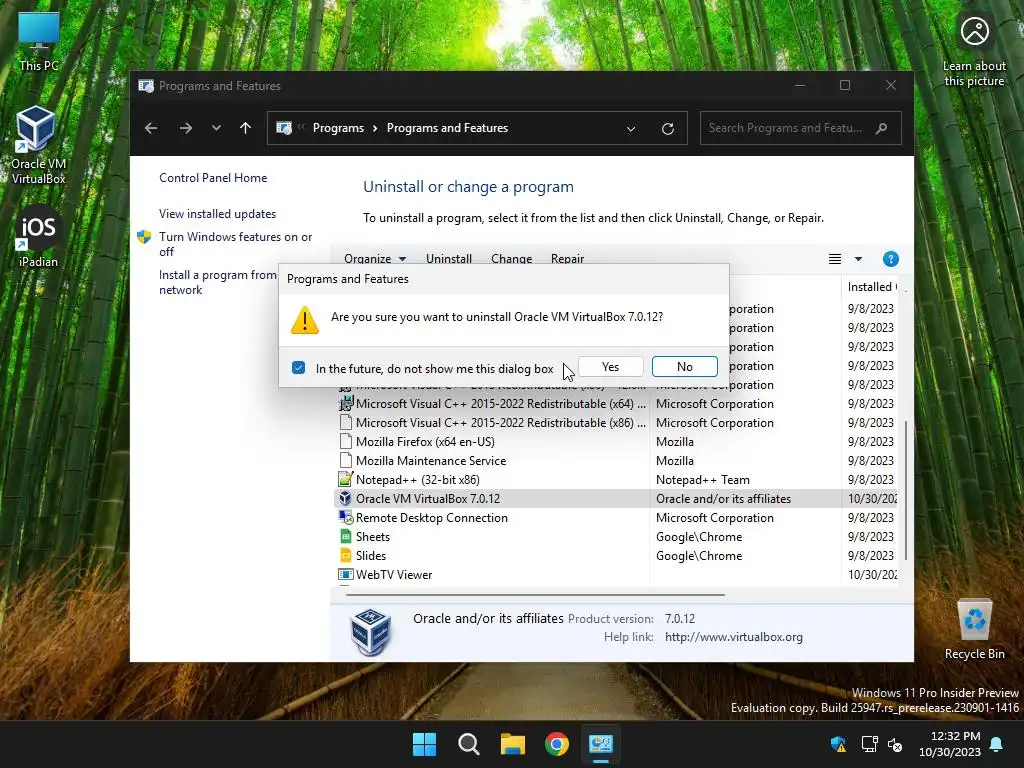Click VirtualBox cube icon in list row
This screenshot has width=1024, height=768.
345,498
